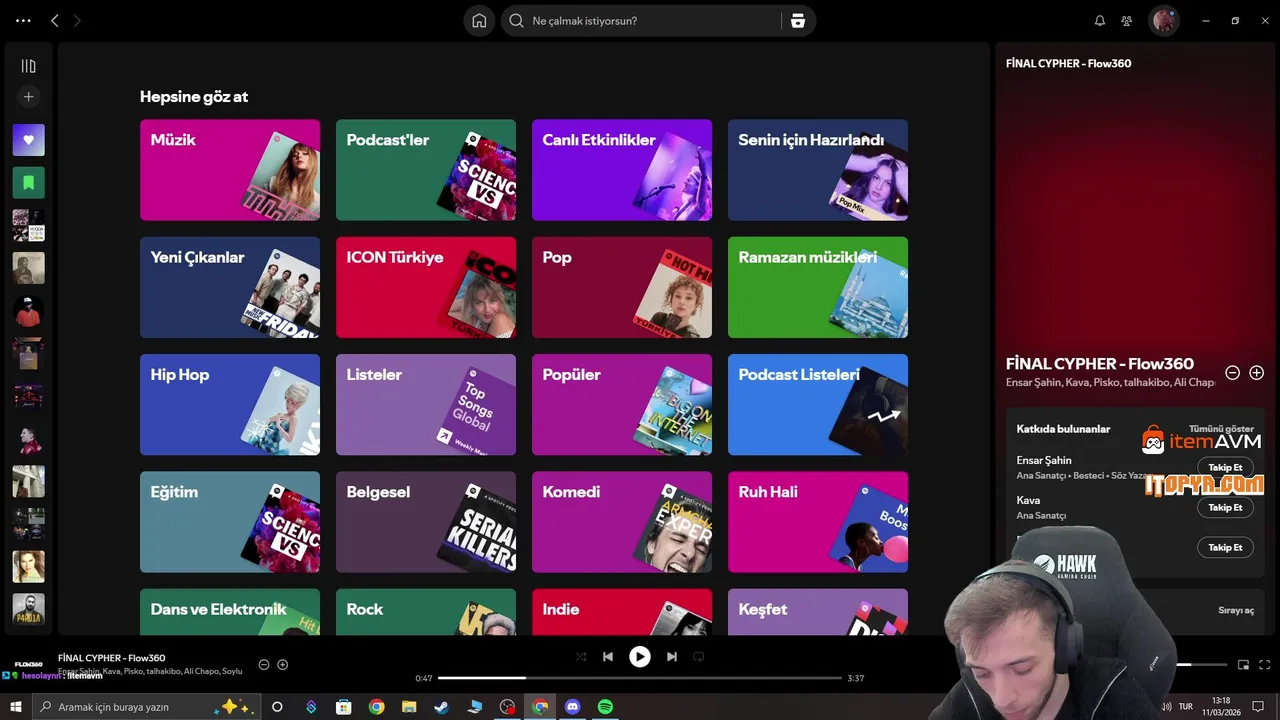Image resolution: width=1280 pixels, height=720 pixels.
Task: Open the profile avatar menu
Action: pyautogui.click(x=1163, y=21)
